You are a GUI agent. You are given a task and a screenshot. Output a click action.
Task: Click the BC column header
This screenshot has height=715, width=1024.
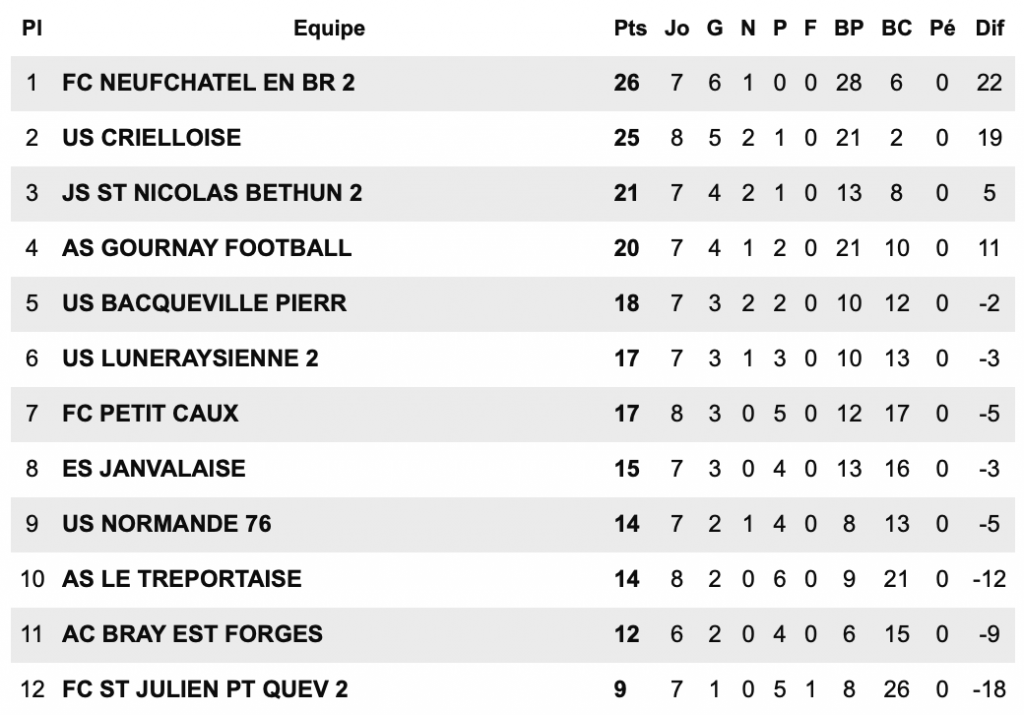[x=896, y=28]
